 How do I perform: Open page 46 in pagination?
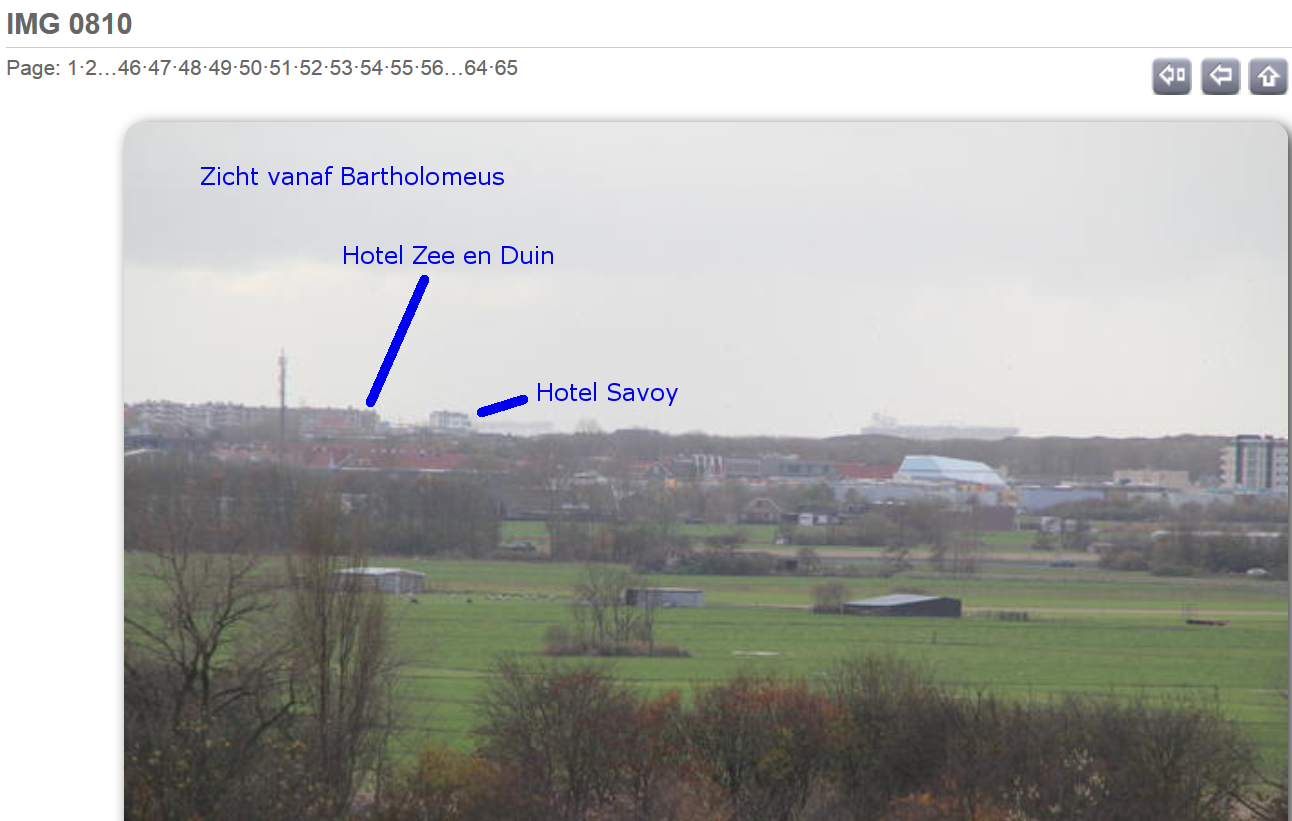click(129, 69)
